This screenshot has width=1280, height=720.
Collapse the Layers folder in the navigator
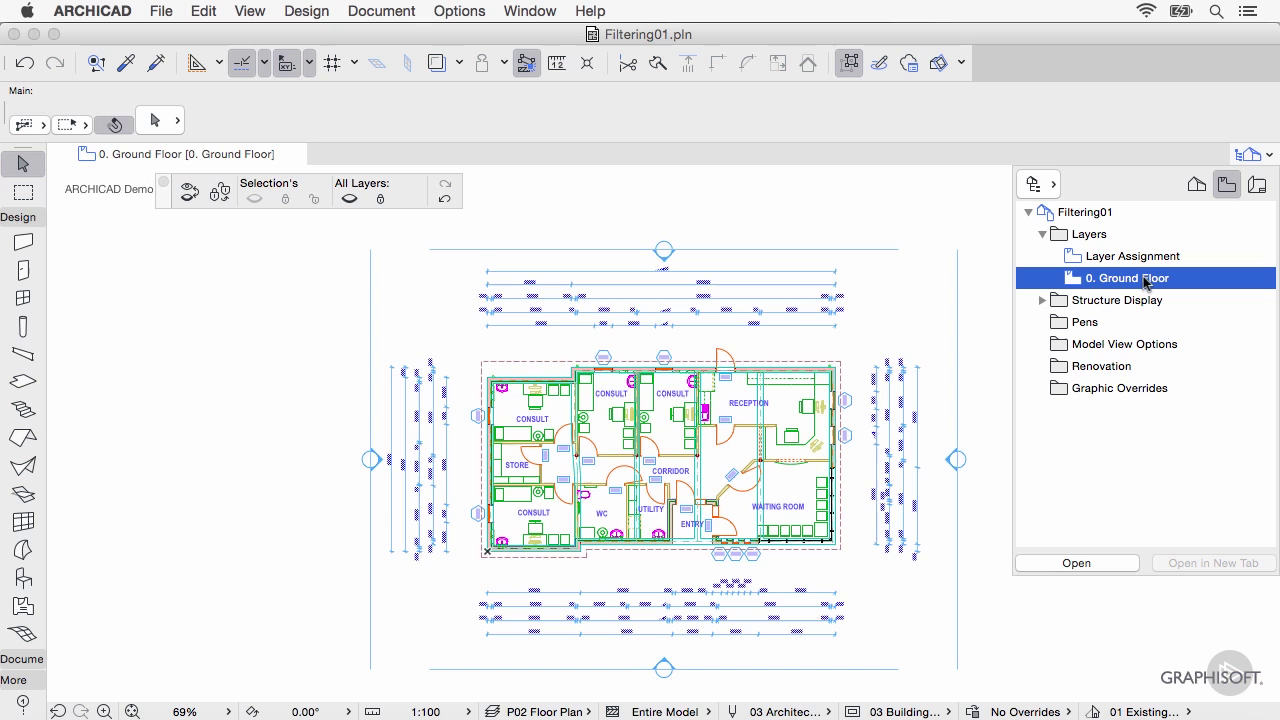(1042, 234)
